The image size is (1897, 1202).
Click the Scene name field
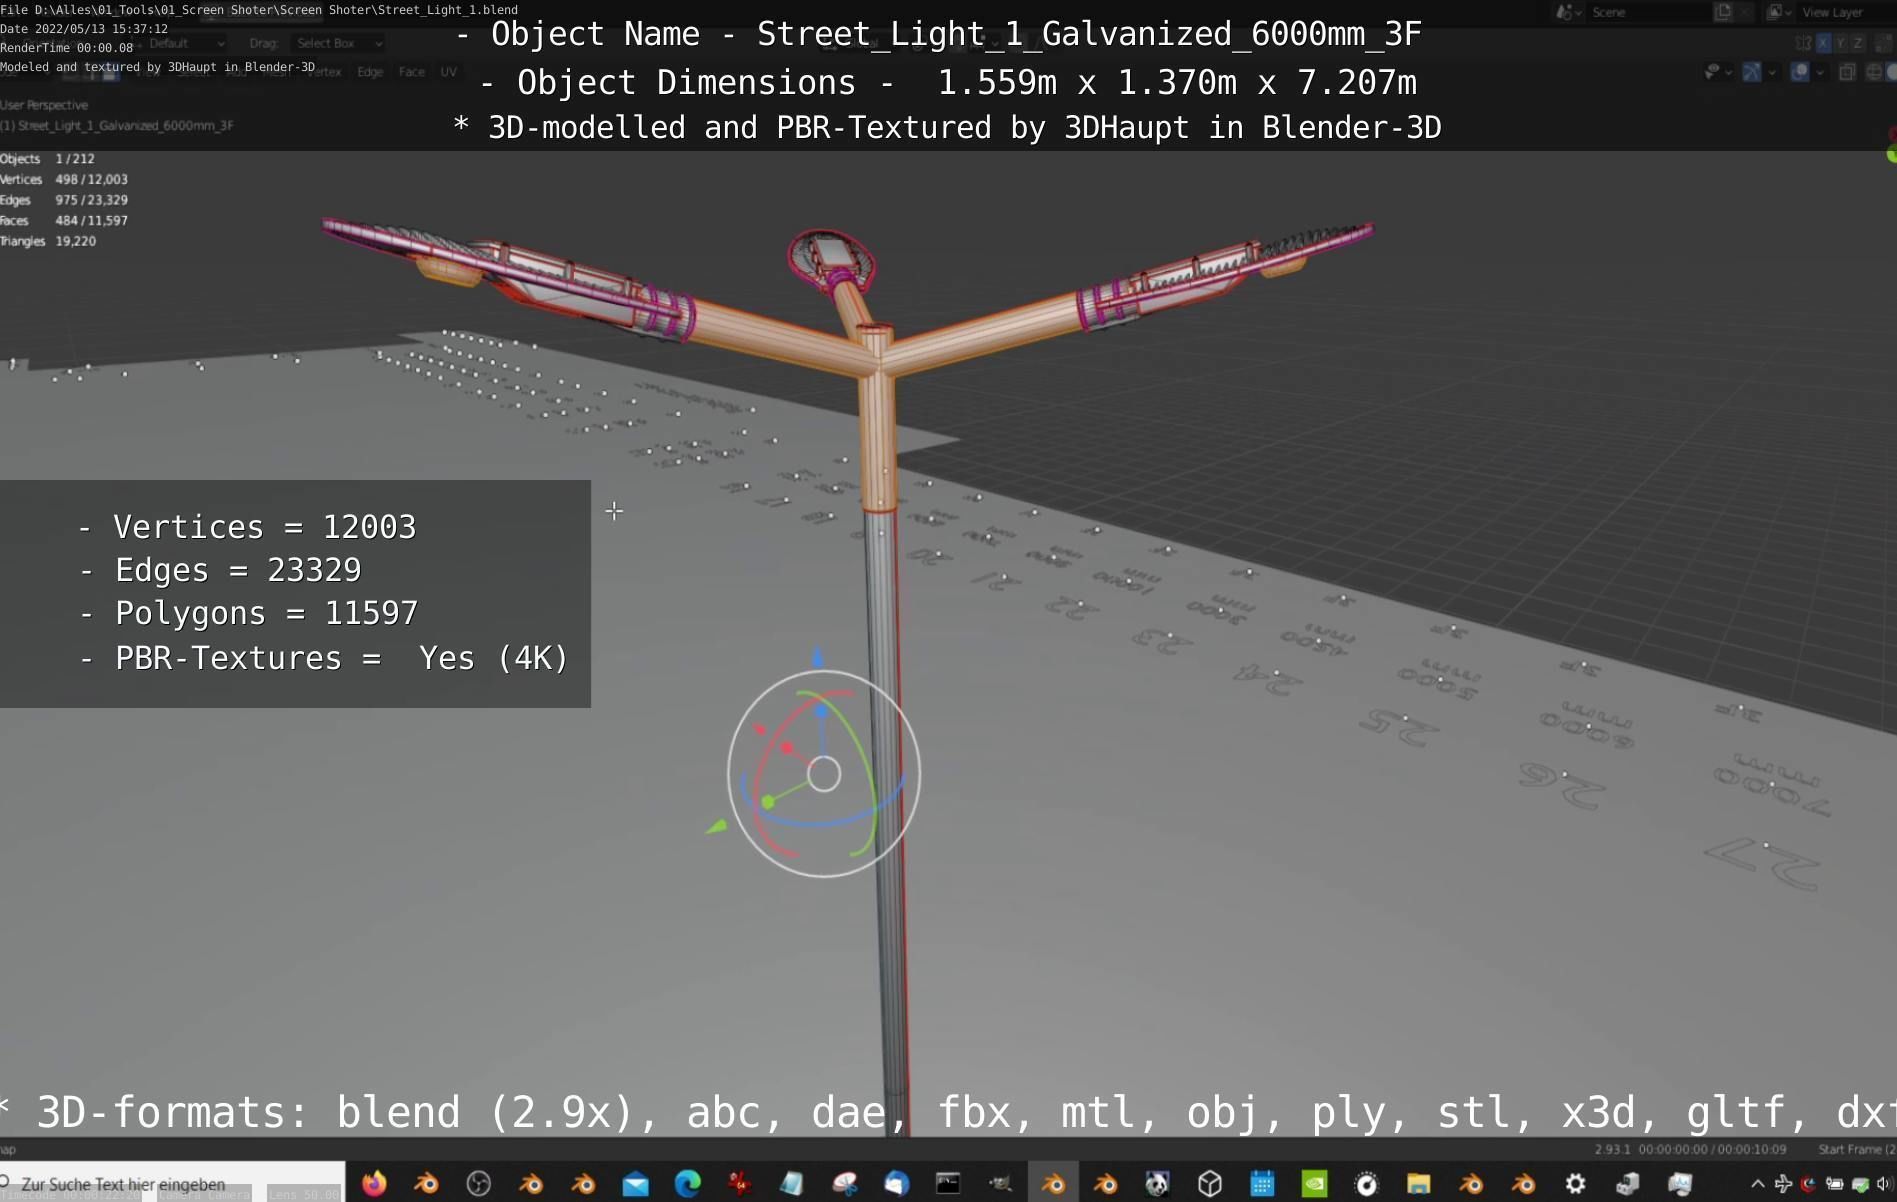point(1648,13)
